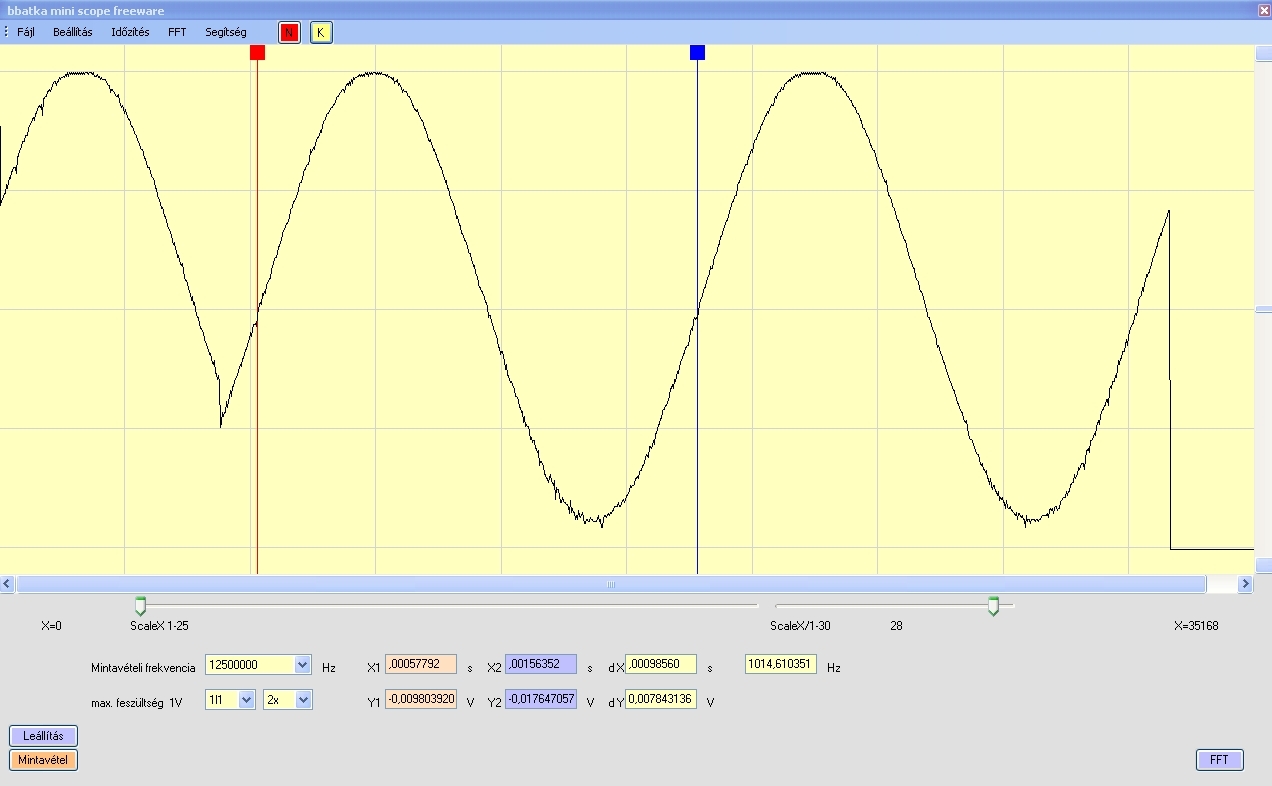Image resolution: width=1272 pixels, height=786 pixels.
Task: Click the Y1 value field
Action: (x=421, y=699)
